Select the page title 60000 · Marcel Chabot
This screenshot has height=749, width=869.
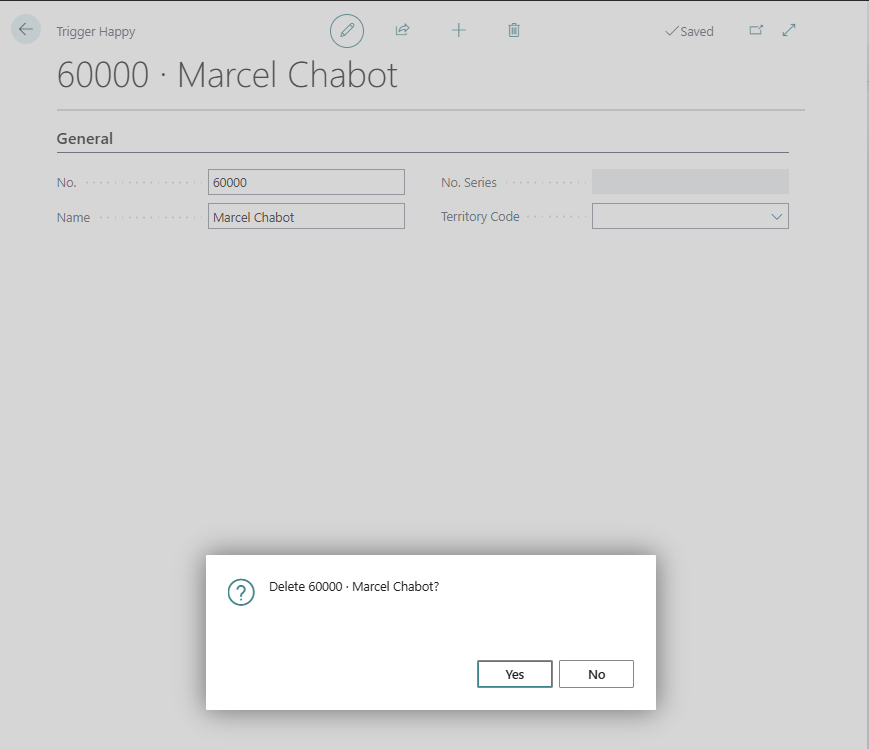click(x=226, y=74)
